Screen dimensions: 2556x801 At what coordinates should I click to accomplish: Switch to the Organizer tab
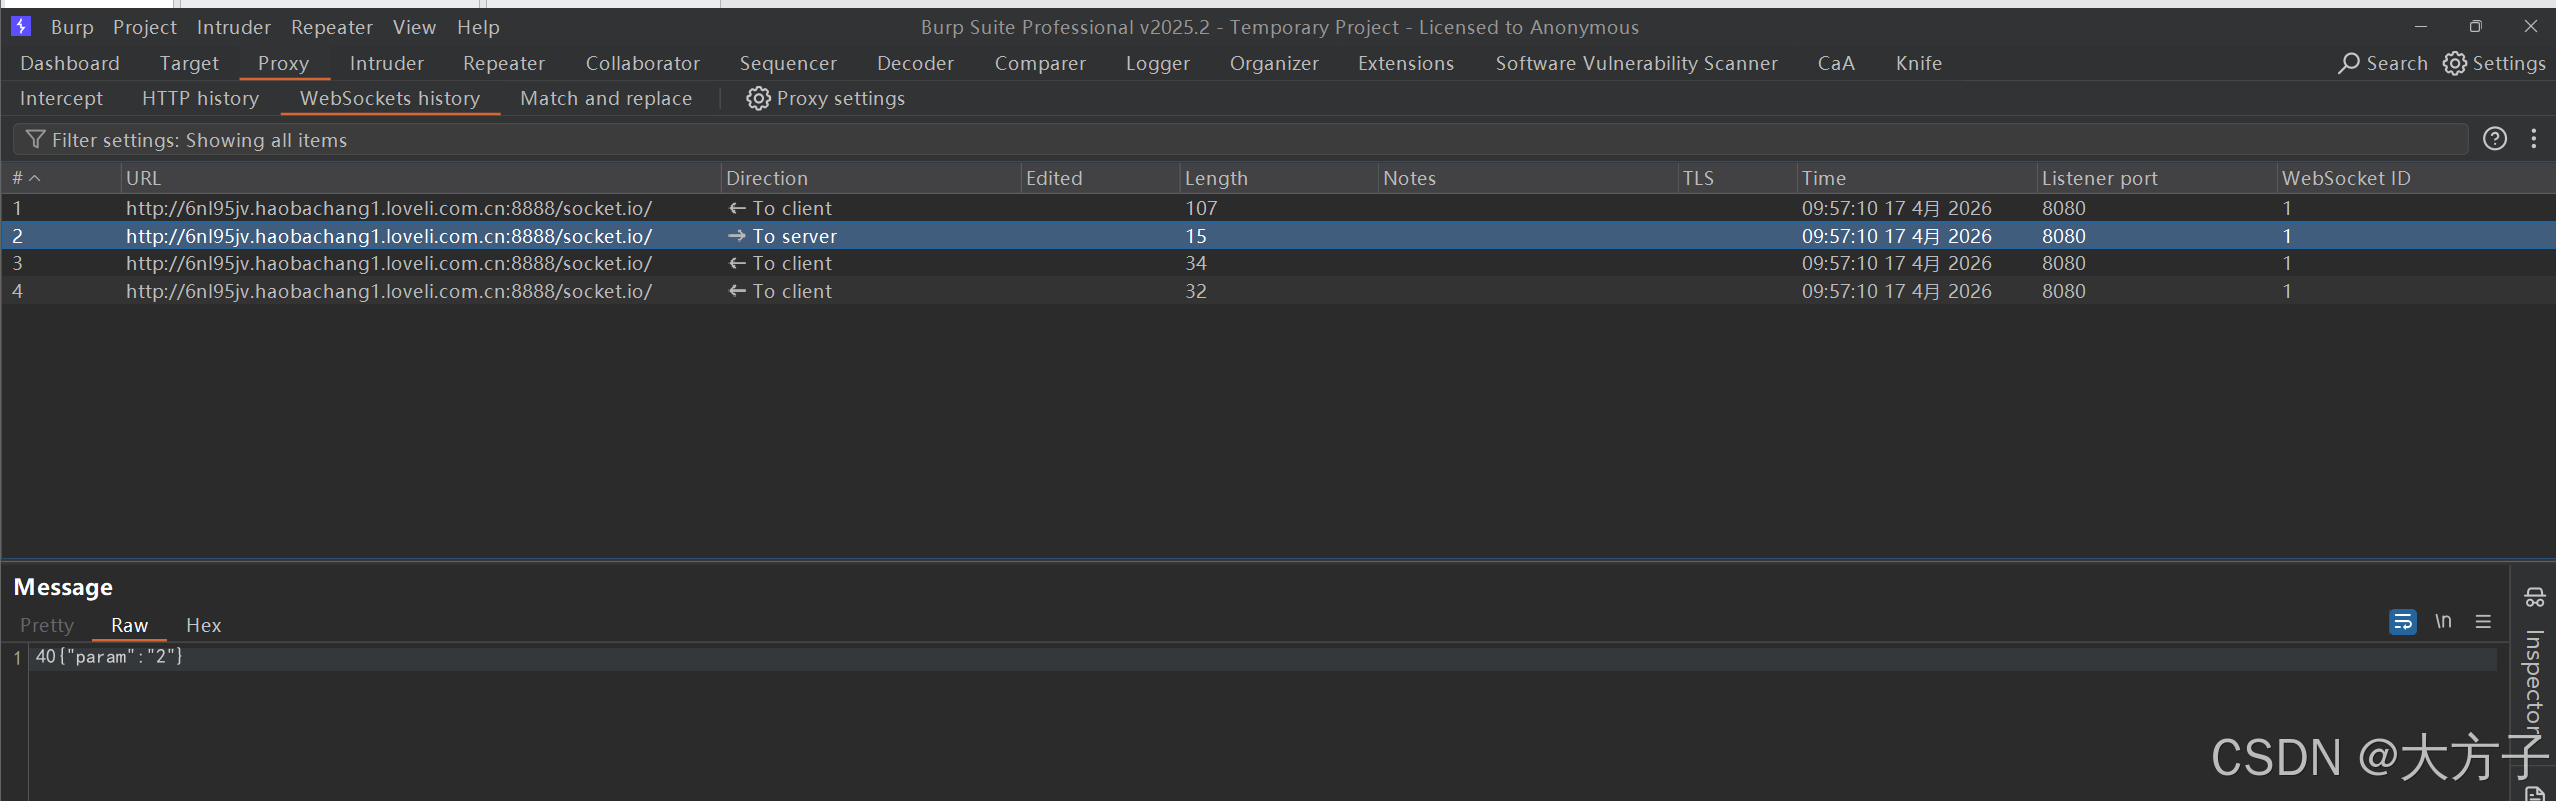click(1274, 63)
